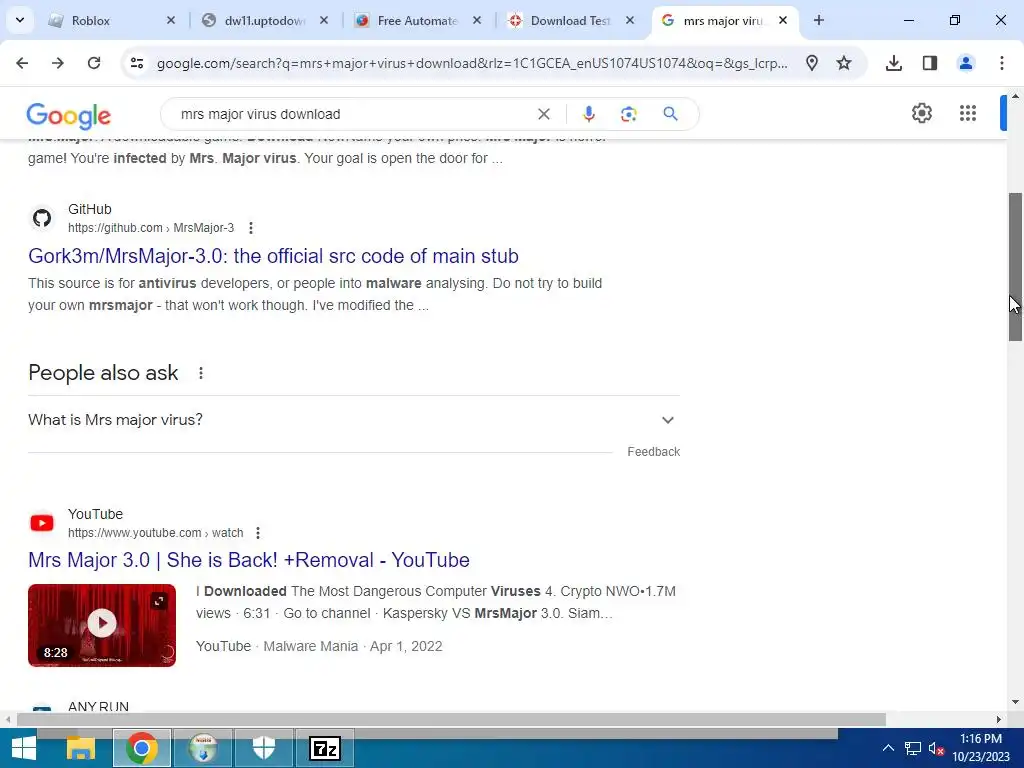Screen dimensions: 1024x768
Task: Open File Explorer from taskbar
Action: pos(80,748)
